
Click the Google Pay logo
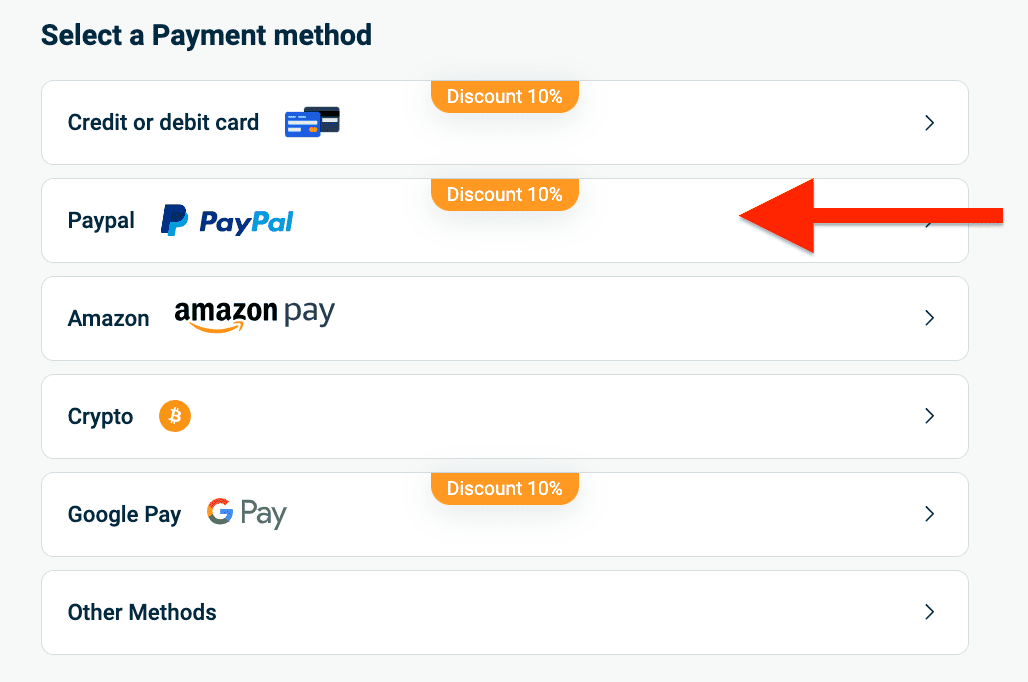(x=247, y=514)
